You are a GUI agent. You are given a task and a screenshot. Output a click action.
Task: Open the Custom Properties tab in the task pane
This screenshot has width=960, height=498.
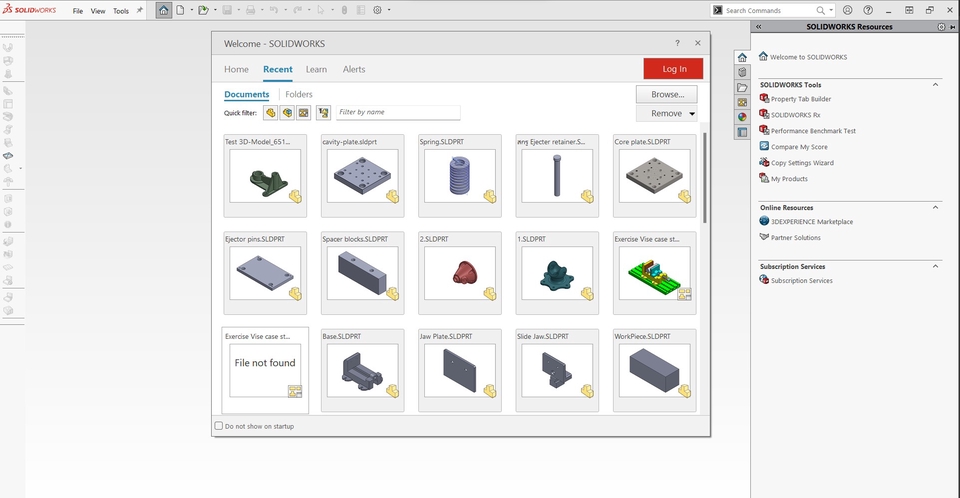[742, 132]
